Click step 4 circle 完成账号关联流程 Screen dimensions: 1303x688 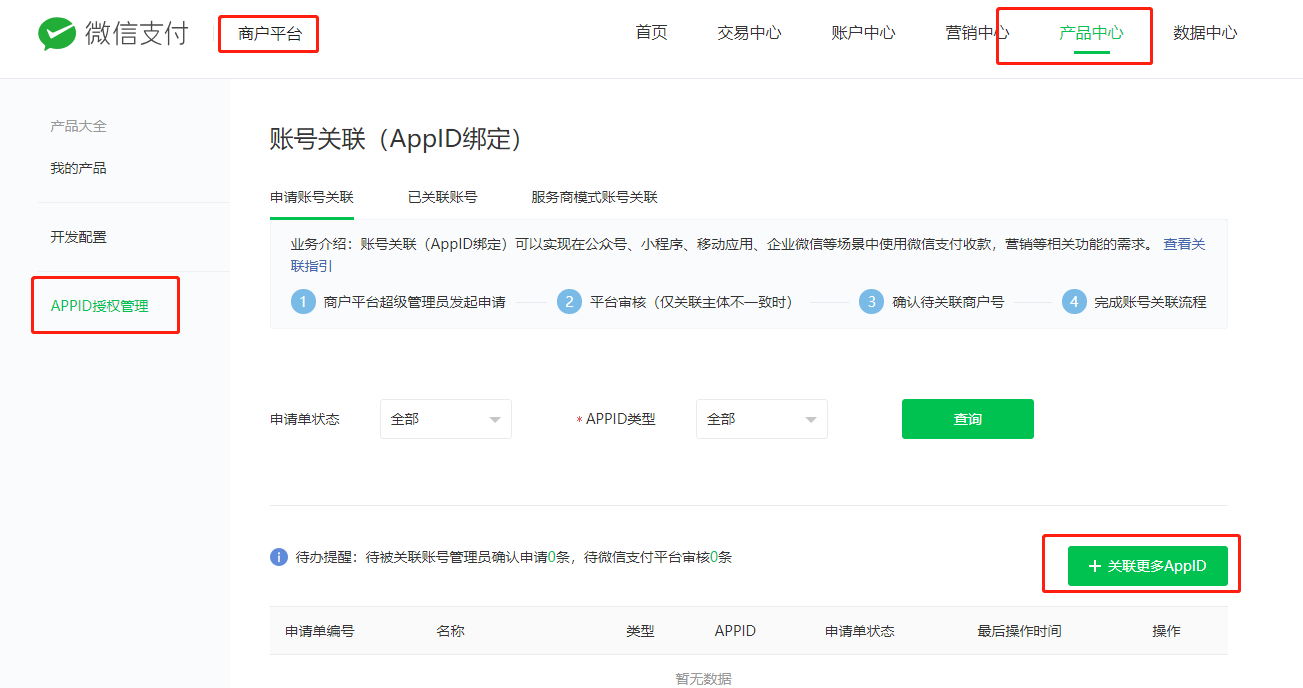coord(1074,302)
